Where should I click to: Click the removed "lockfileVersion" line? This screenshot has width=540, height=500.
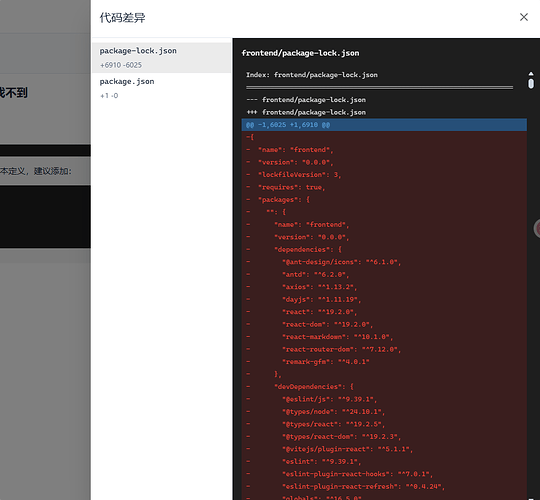pyautogui.click(x=384, y=175)
